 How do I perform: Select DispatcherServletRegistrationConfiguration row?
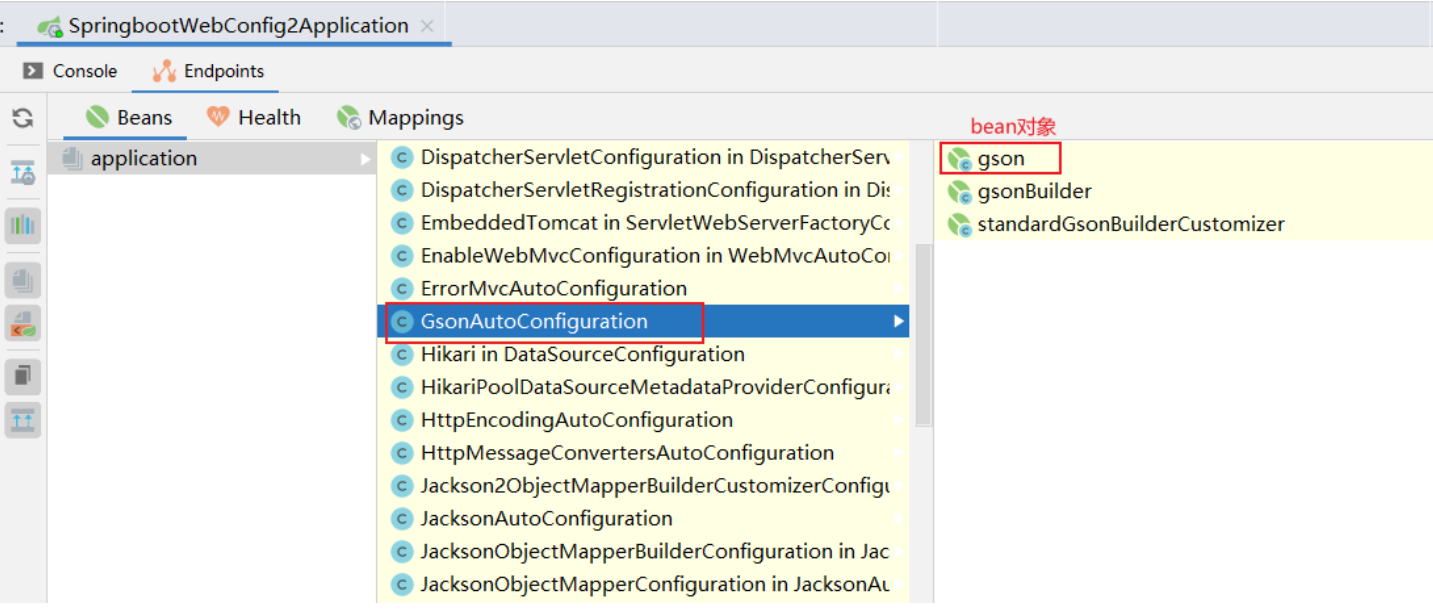(x=642, y=190)
